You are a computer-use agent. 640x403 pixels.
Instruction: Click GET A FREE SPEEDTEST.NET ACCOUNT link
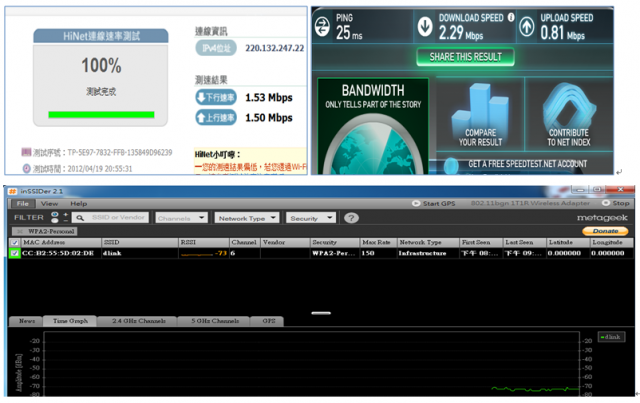tap(527, 164)
